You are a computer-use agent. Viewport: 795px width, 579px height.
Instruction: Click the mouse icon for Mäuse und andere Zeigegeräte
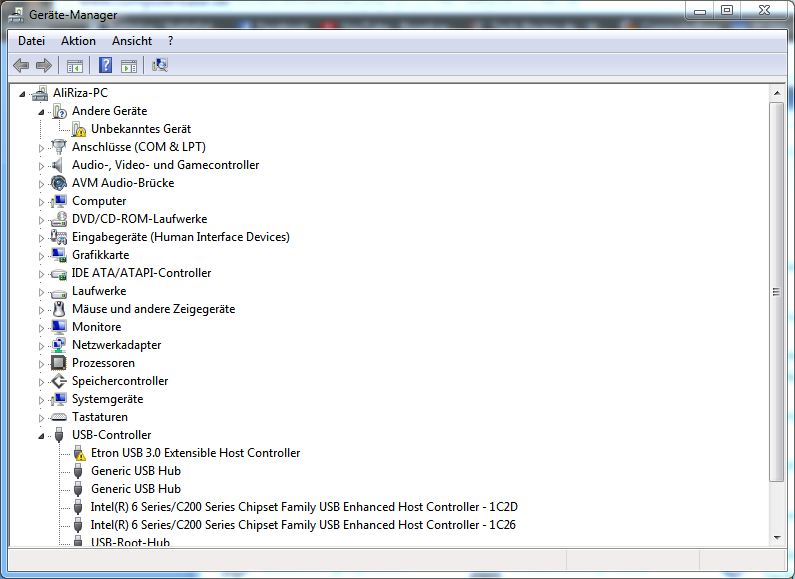(x=59, y=309)
